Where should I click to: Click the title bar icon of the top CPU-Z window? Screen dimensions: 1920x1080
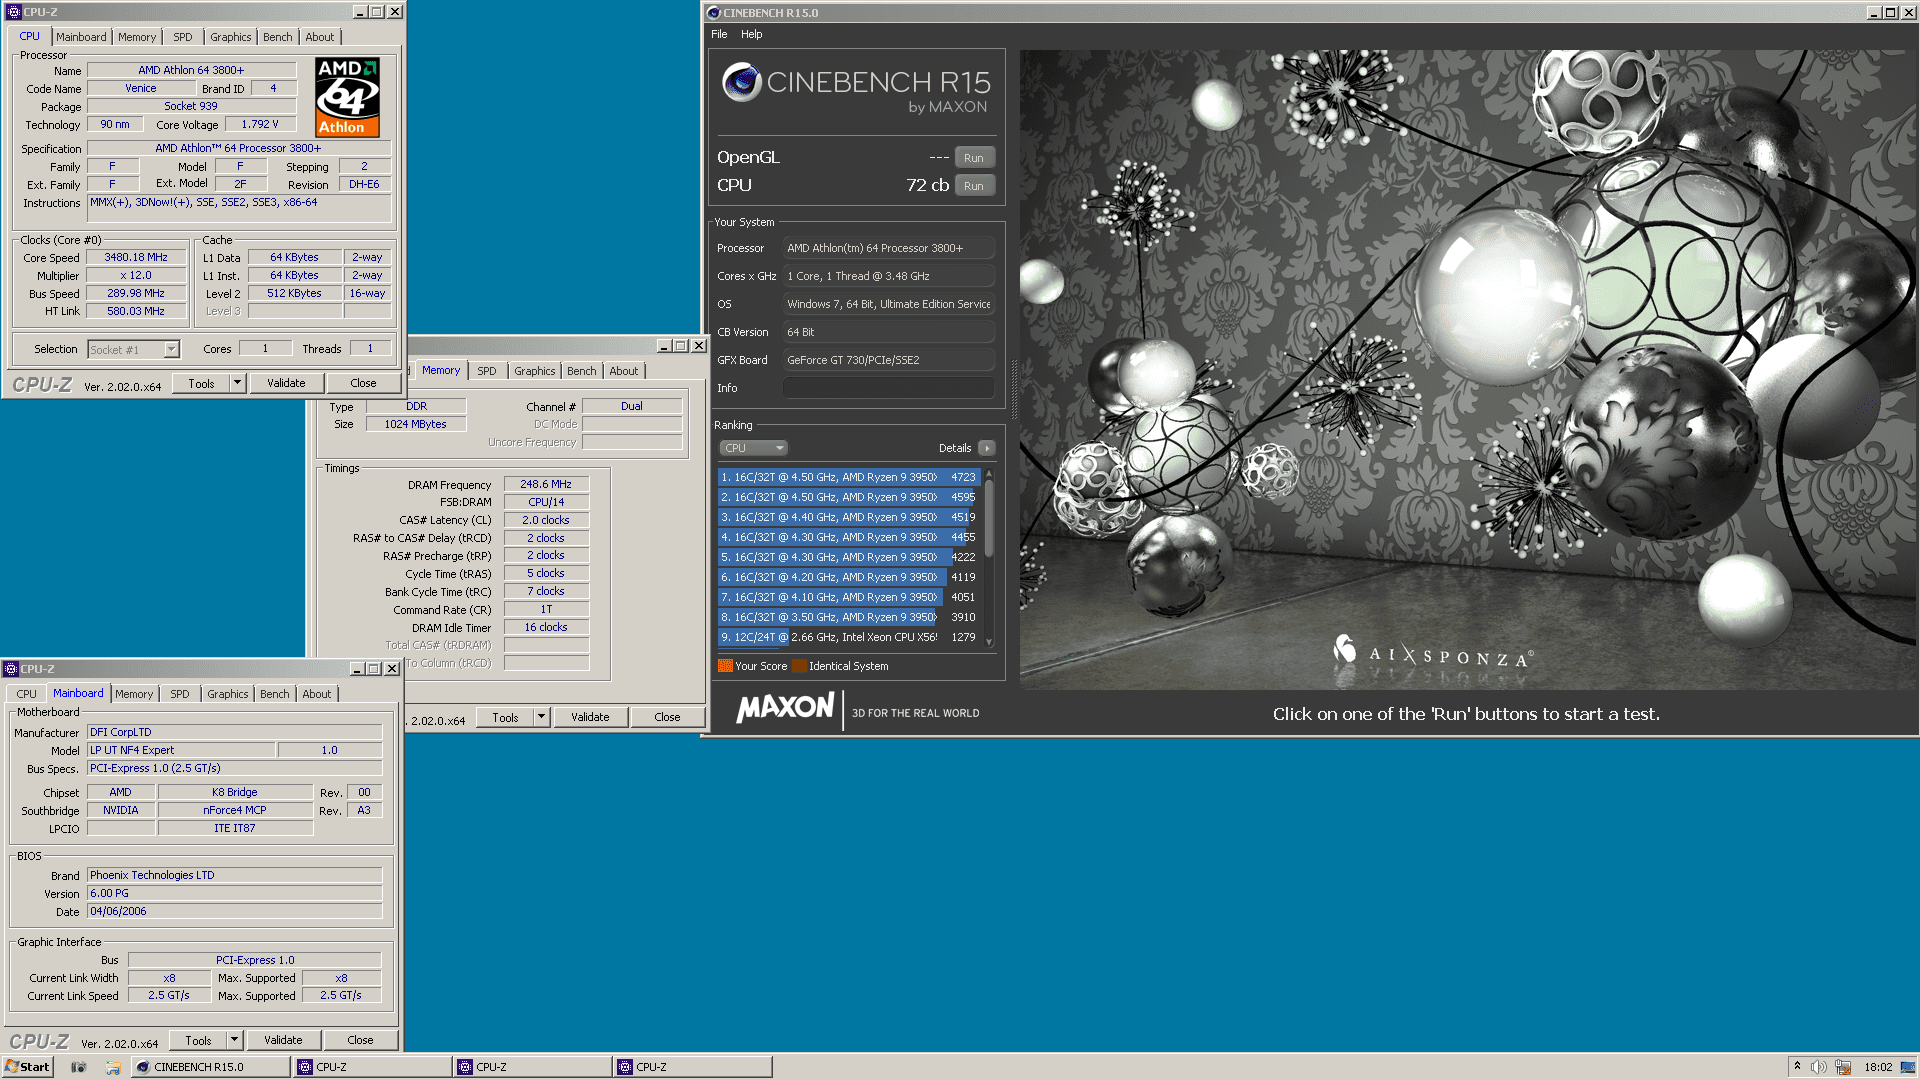point(13,12)
